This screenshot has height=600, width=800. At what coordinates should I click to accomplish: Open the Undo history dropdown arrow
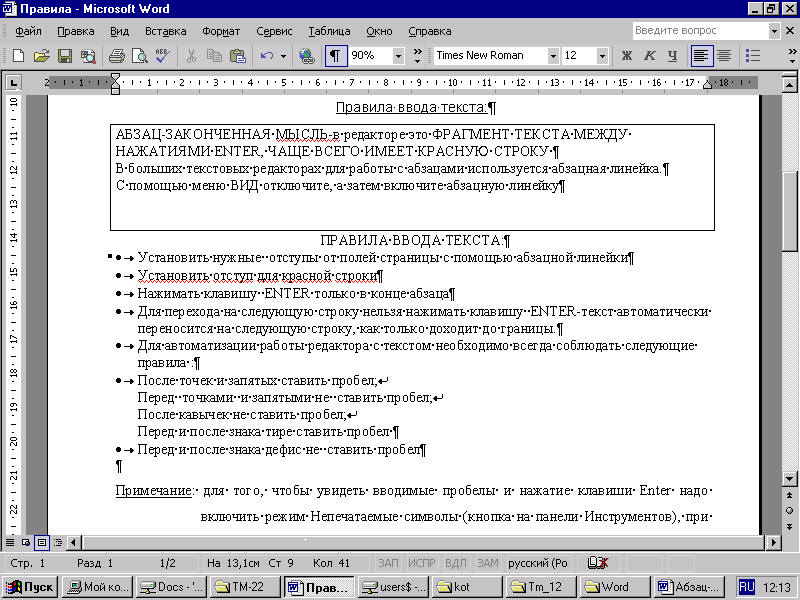coord(283,56)
